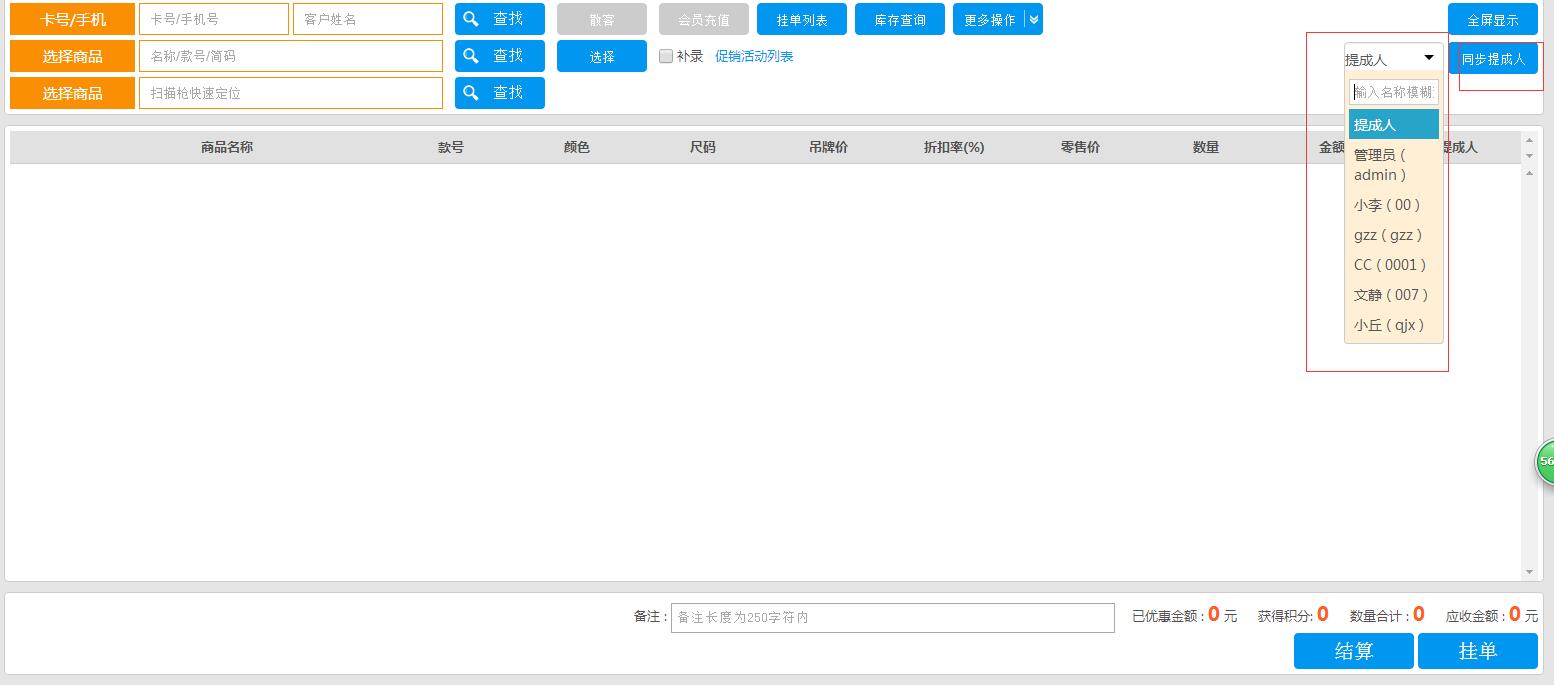
Task: Expand the chevron icon on the 更多操作 button
Action: [1033, 18]
